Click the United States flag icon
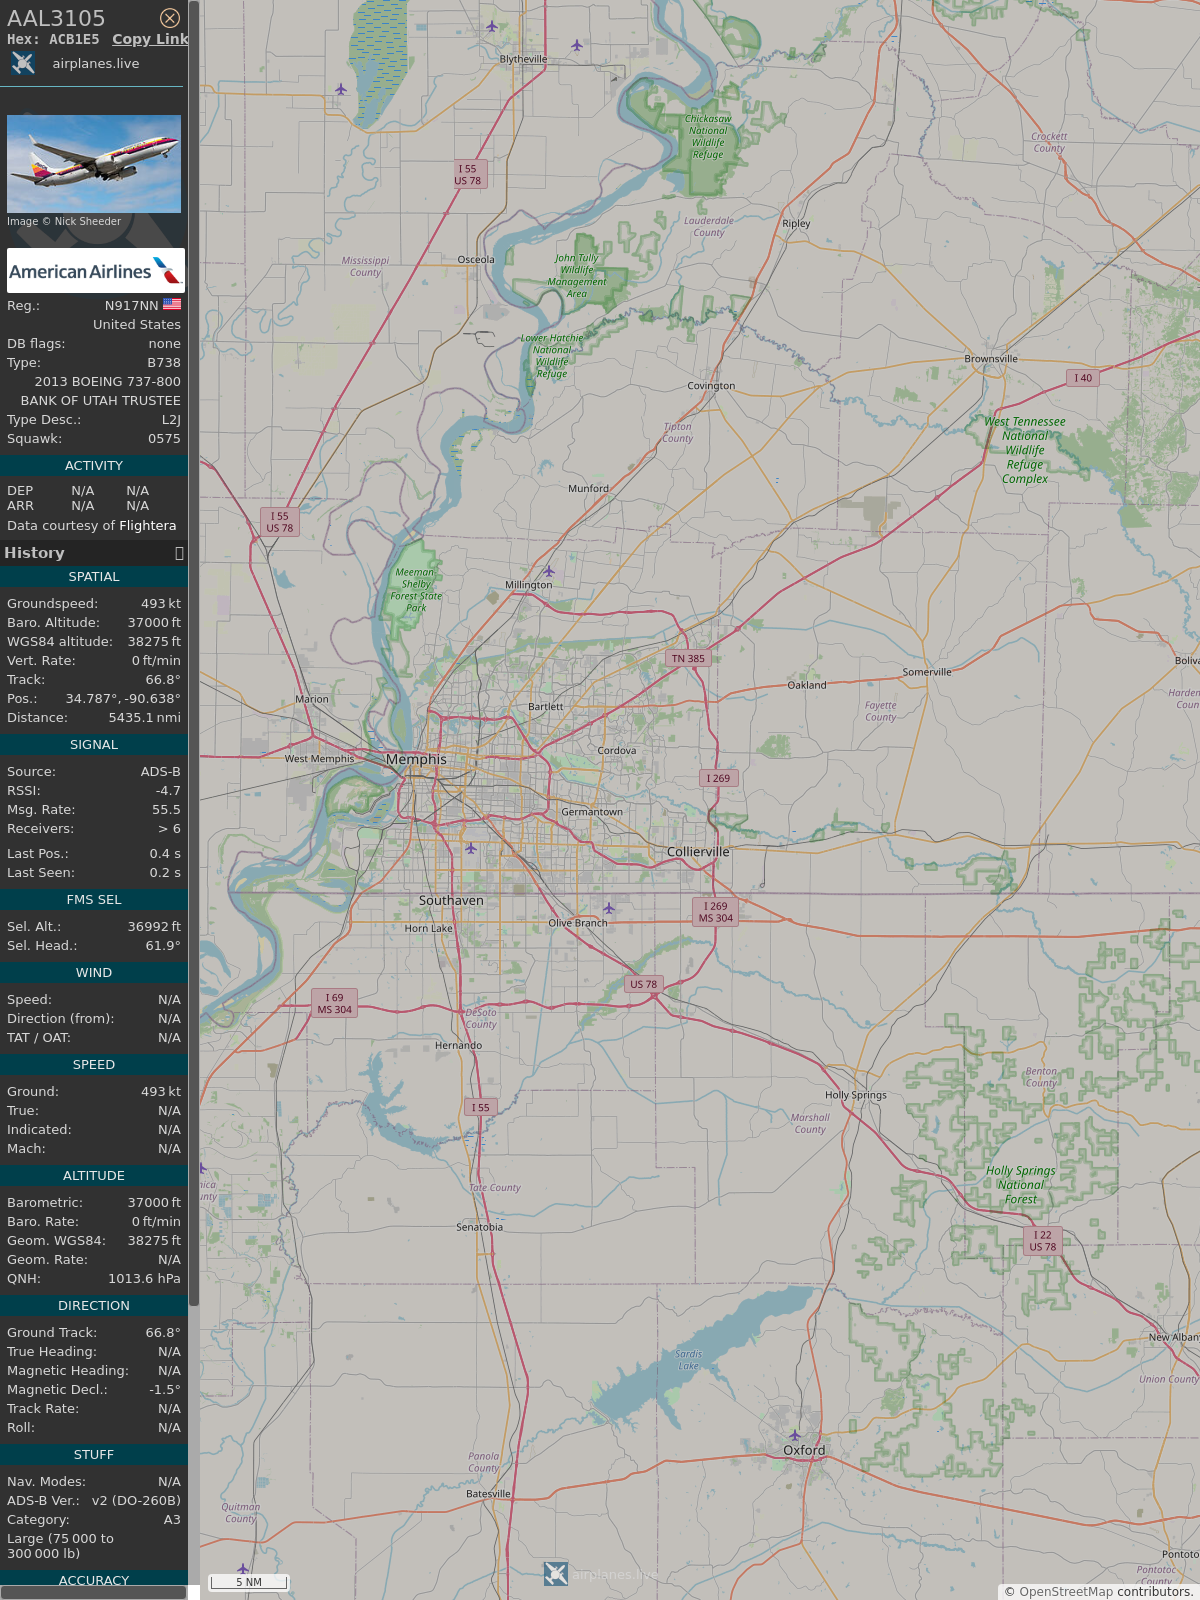This screenshot has height=1600, width=1200. [x=172, y=304]
